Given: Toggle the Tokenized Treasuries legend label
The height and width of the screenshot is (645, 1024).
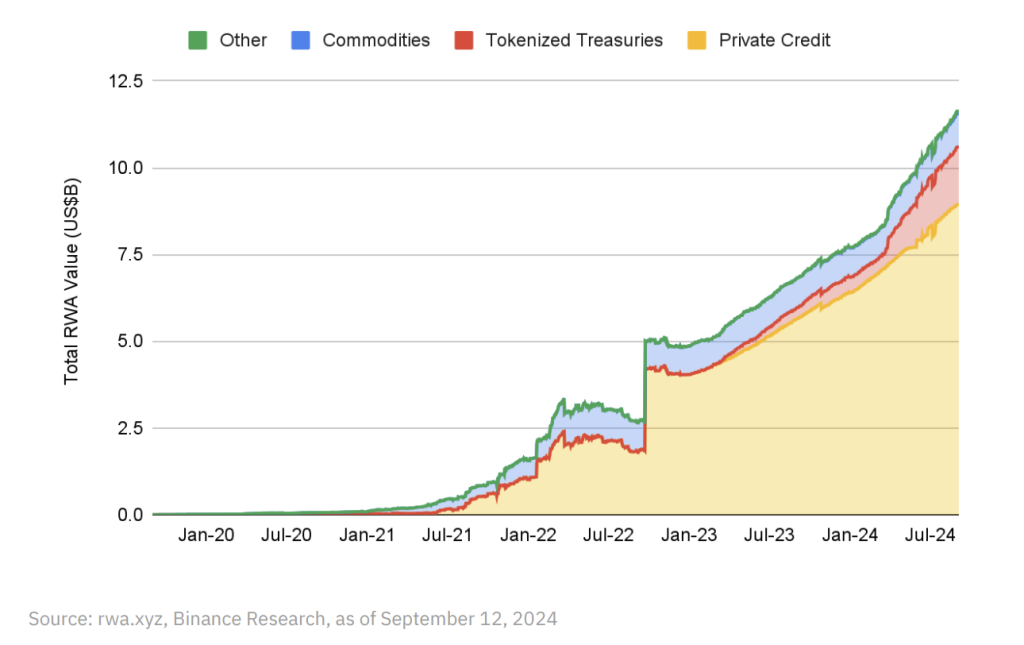Looking at the screenshot, I should click(x=574, y=41).
